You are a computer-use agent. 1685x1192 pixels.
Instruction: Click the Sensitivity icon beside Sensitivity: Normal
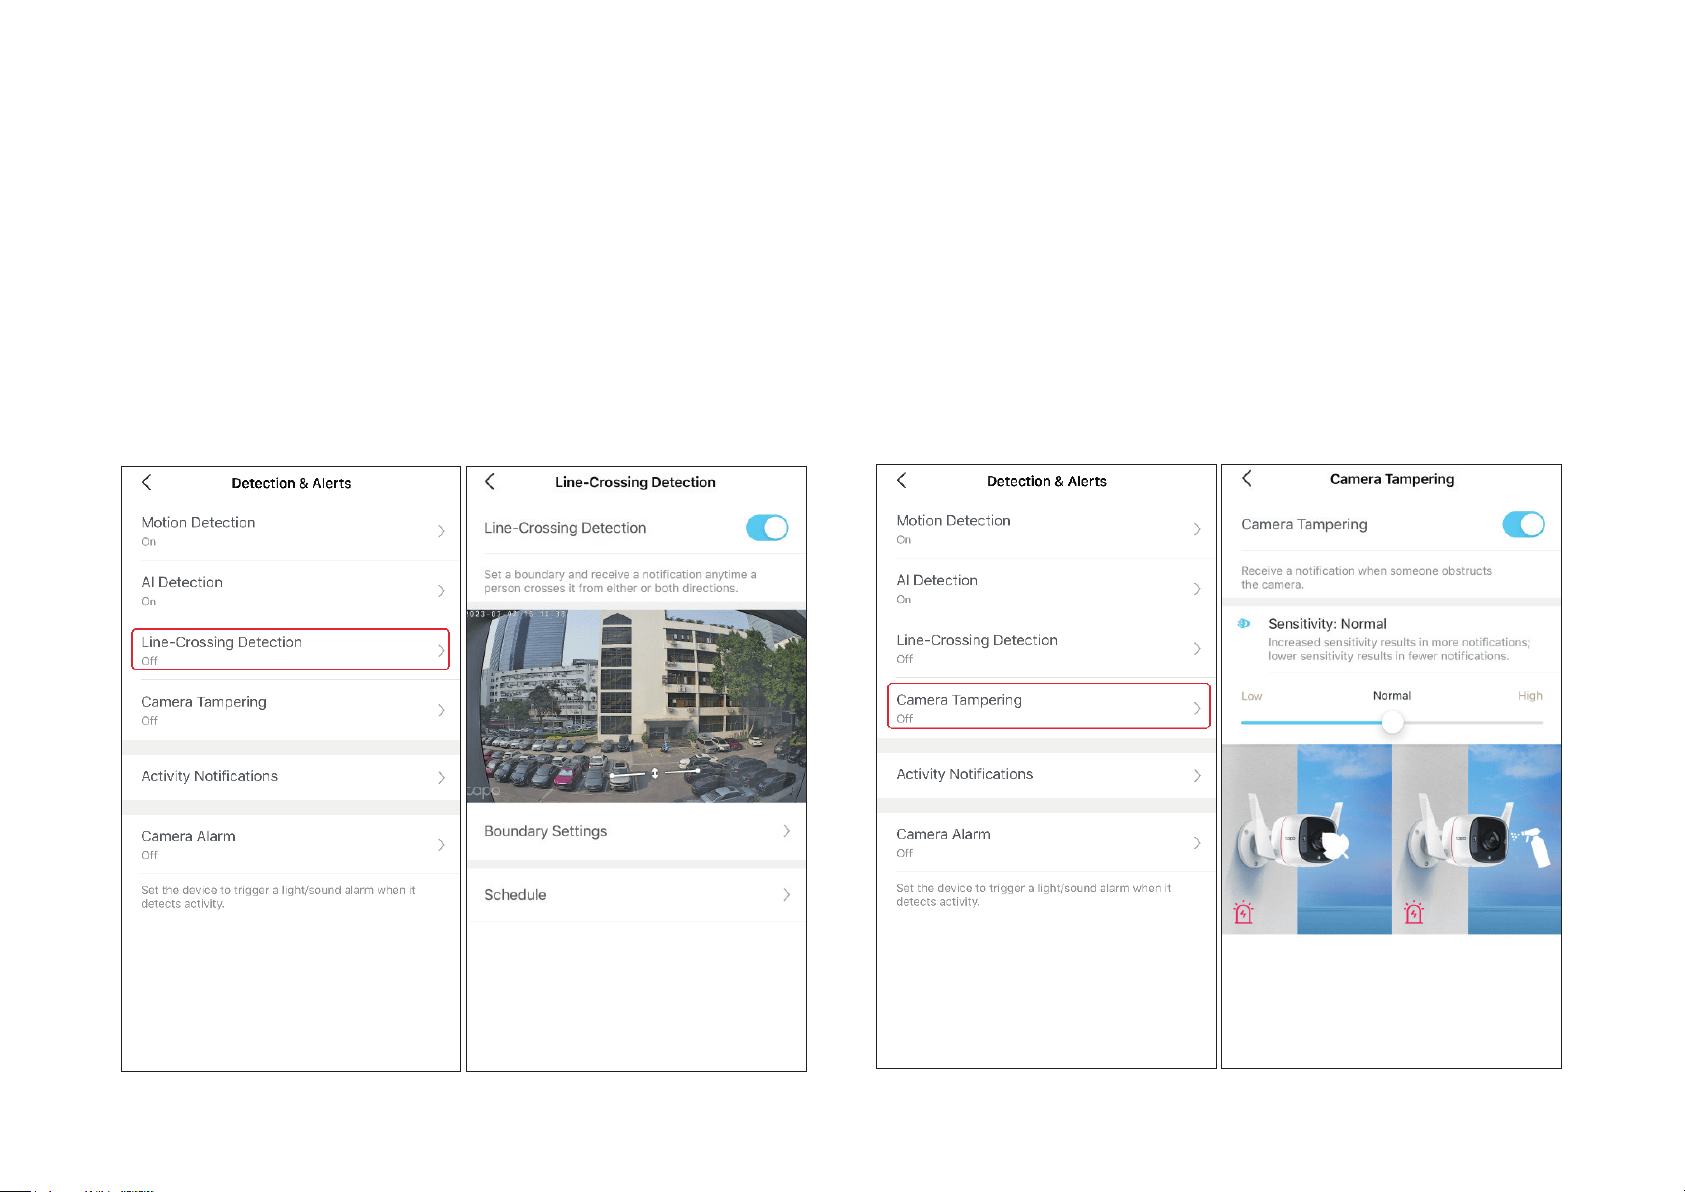pyautogui.click(x=1244, y=623)
